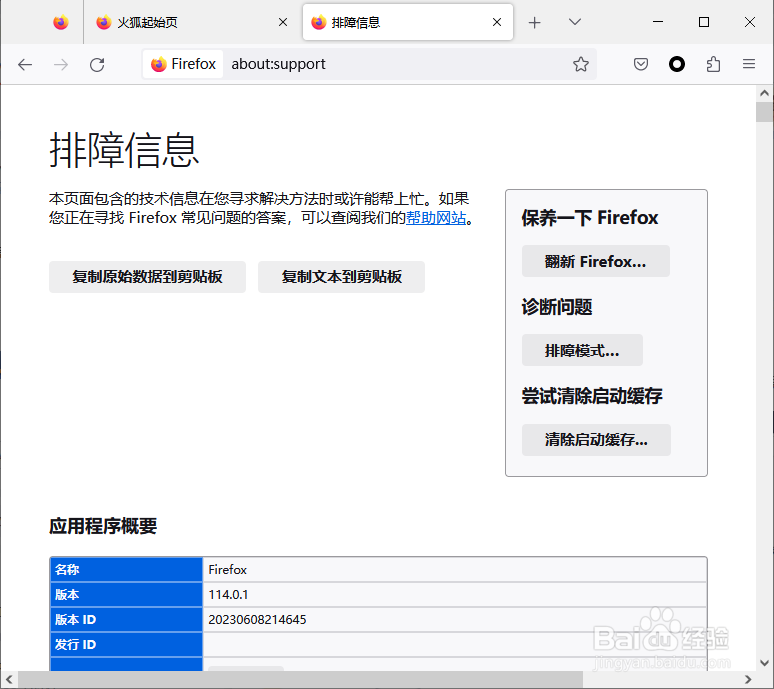Click the 诊断问题 heading
The width and height of the screenshot is (774, 689).
[x=557, y=307]
